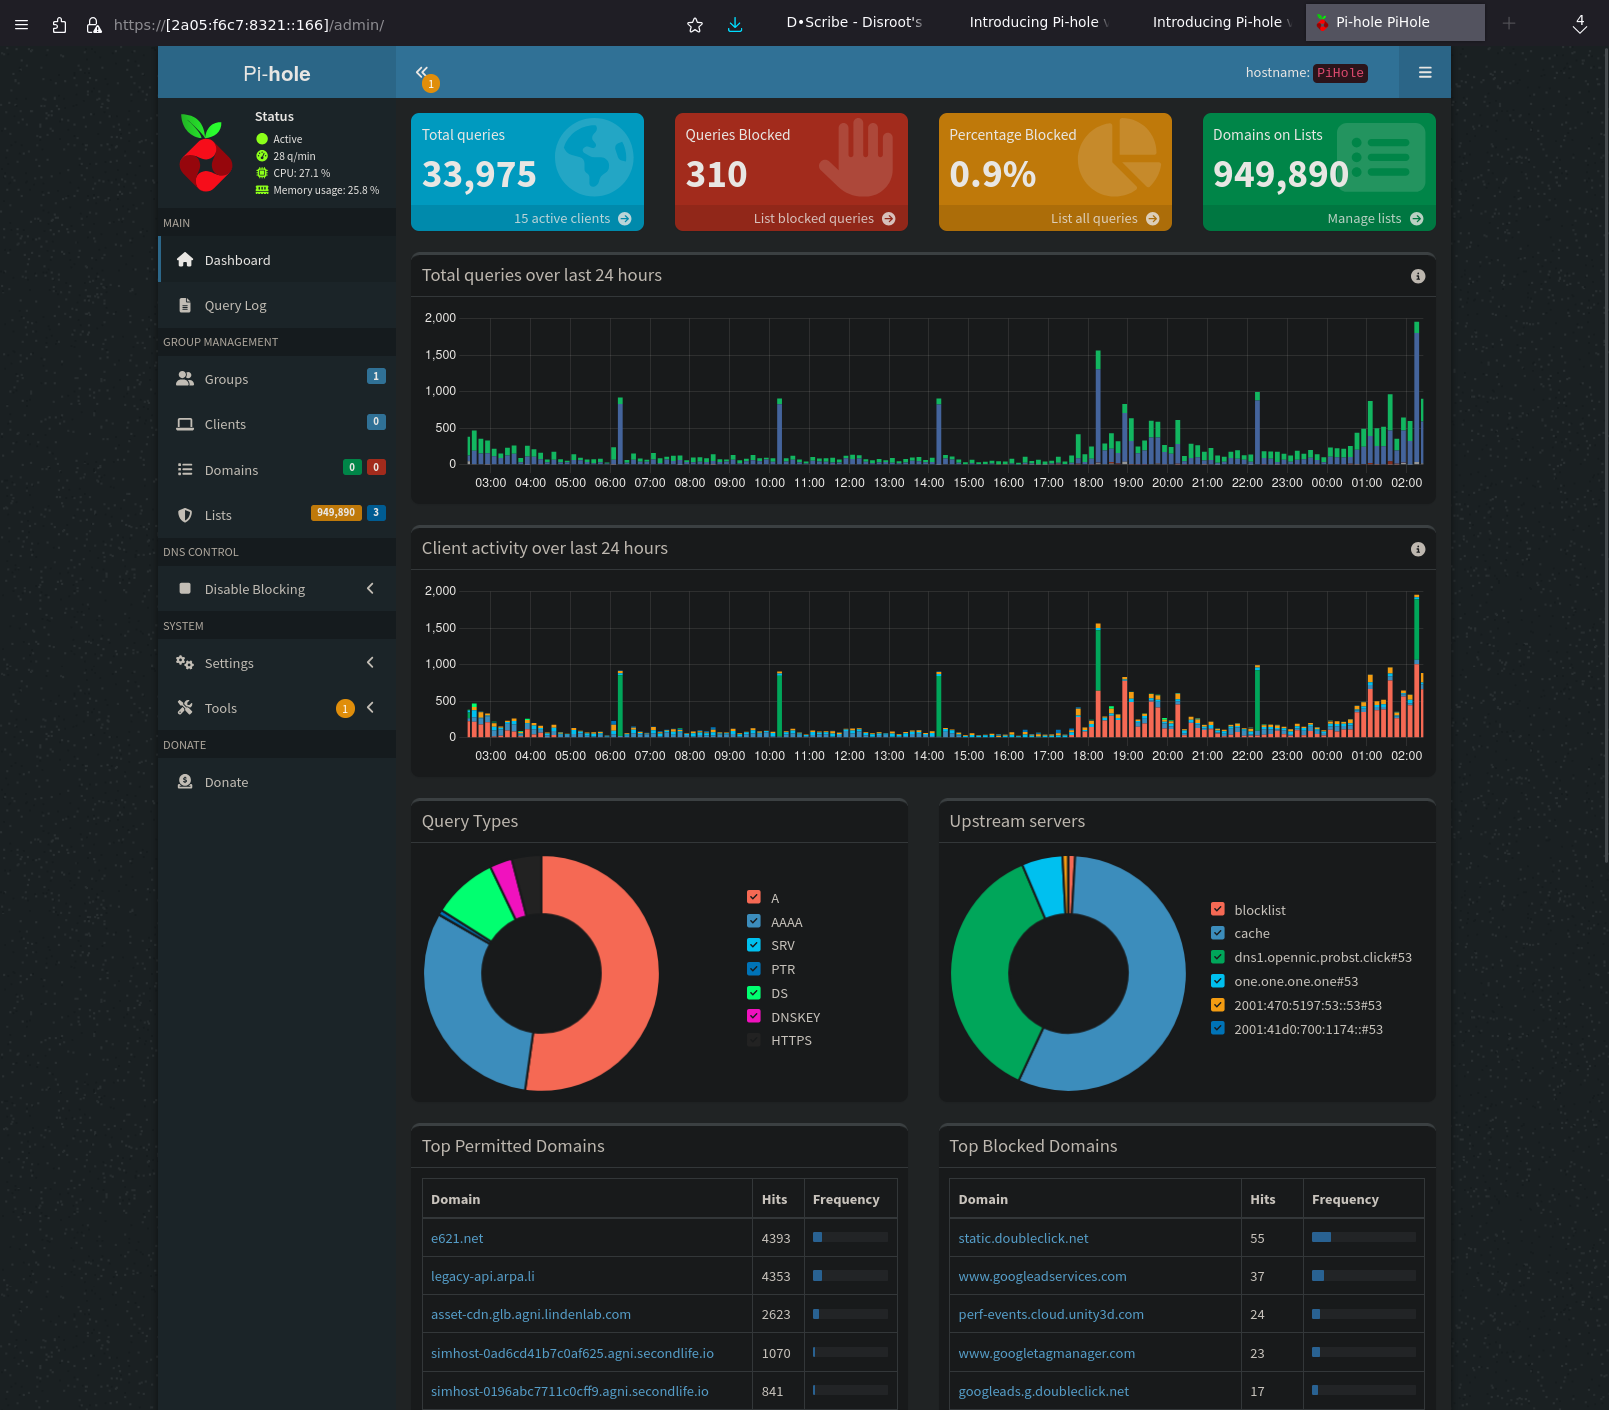Toggle the SRV query type checkbox
This screenshot has height=1410, width=1609.
[754, 945]
